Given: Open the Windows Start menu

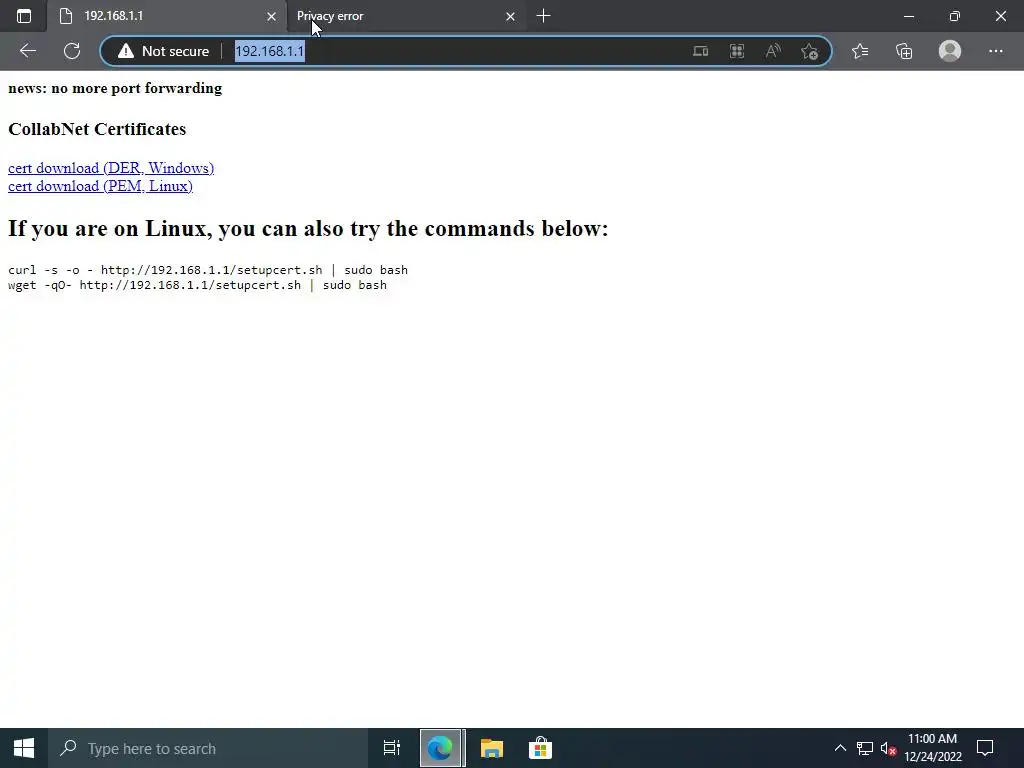Looking at the screenshot, I should pyautogui.click(x=24, y=748).
